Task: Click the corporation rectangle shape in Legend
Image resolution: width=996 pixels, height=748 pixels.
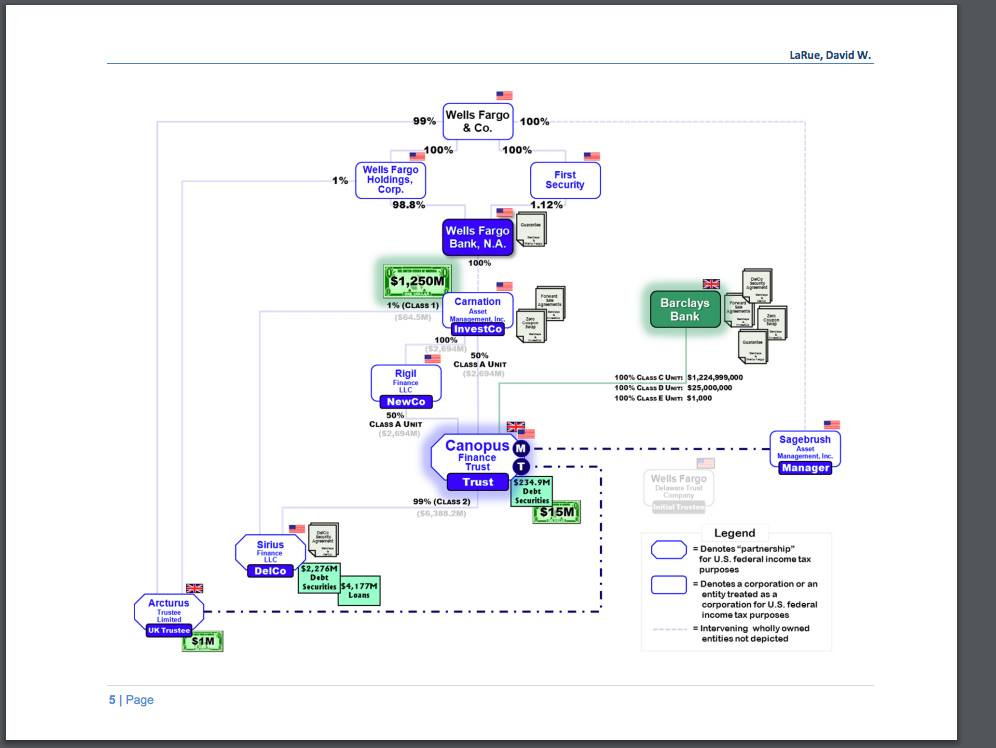Action: 669,585
